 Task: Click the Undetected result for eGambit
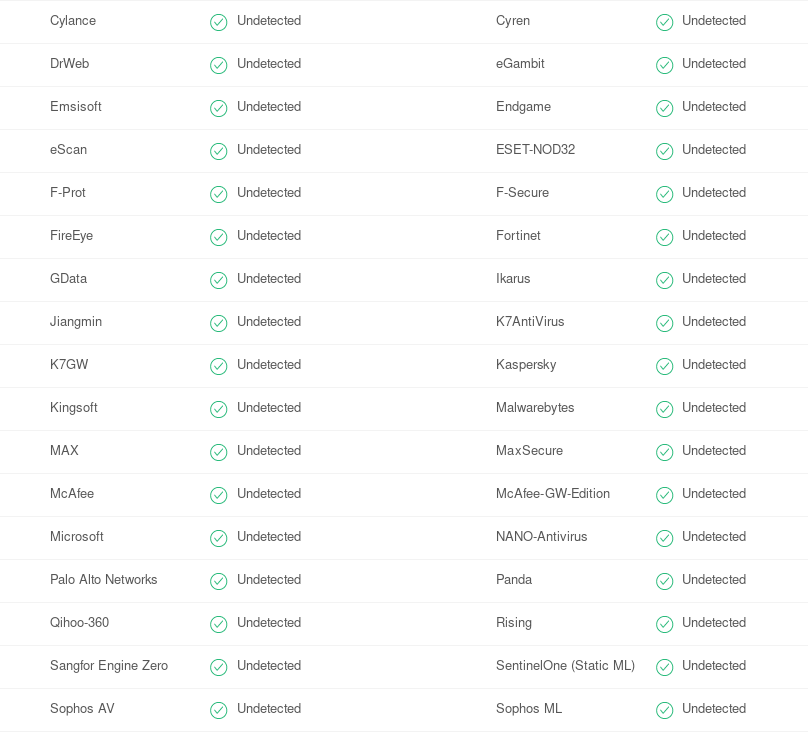click(714, 63)
